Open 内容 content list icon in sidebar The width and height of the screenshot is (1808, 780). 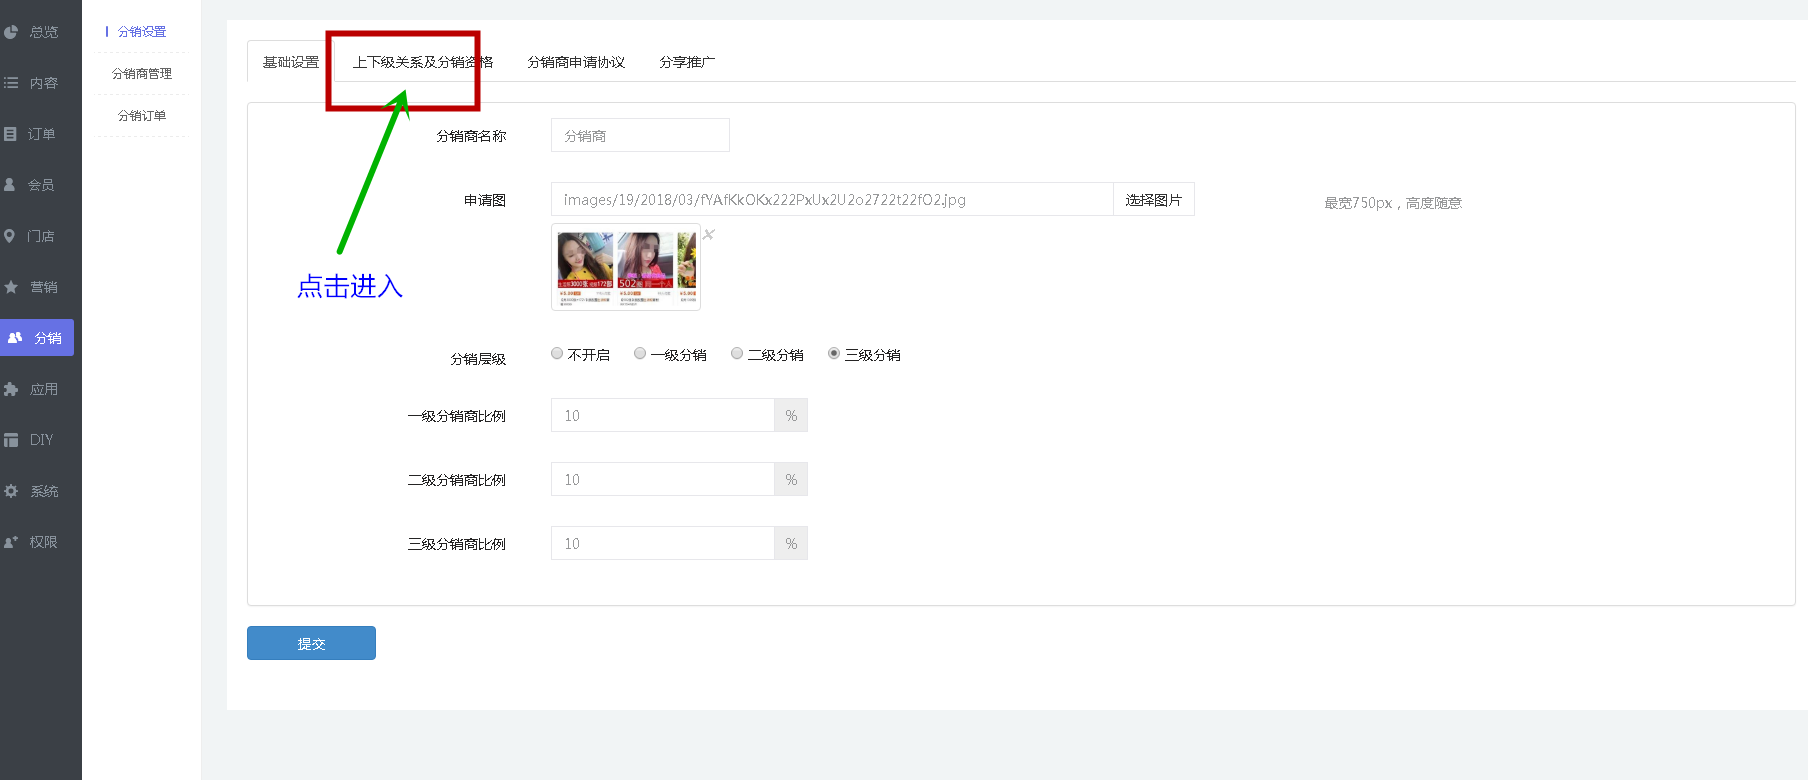tap(11, 83)
